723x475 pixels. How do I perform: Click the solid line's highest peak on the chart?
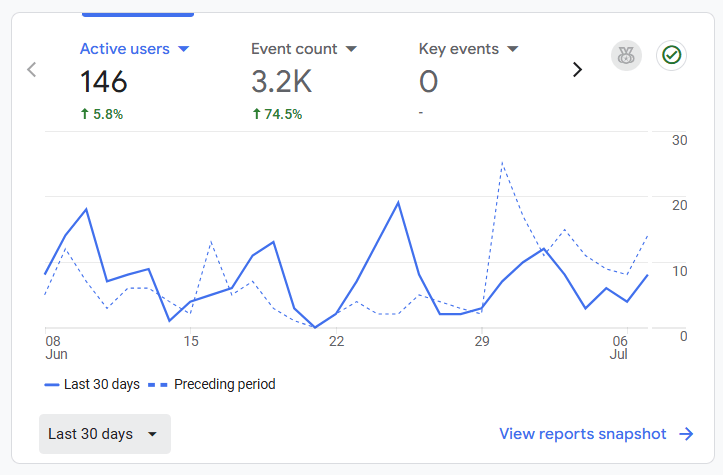click(x=399, y=203)
